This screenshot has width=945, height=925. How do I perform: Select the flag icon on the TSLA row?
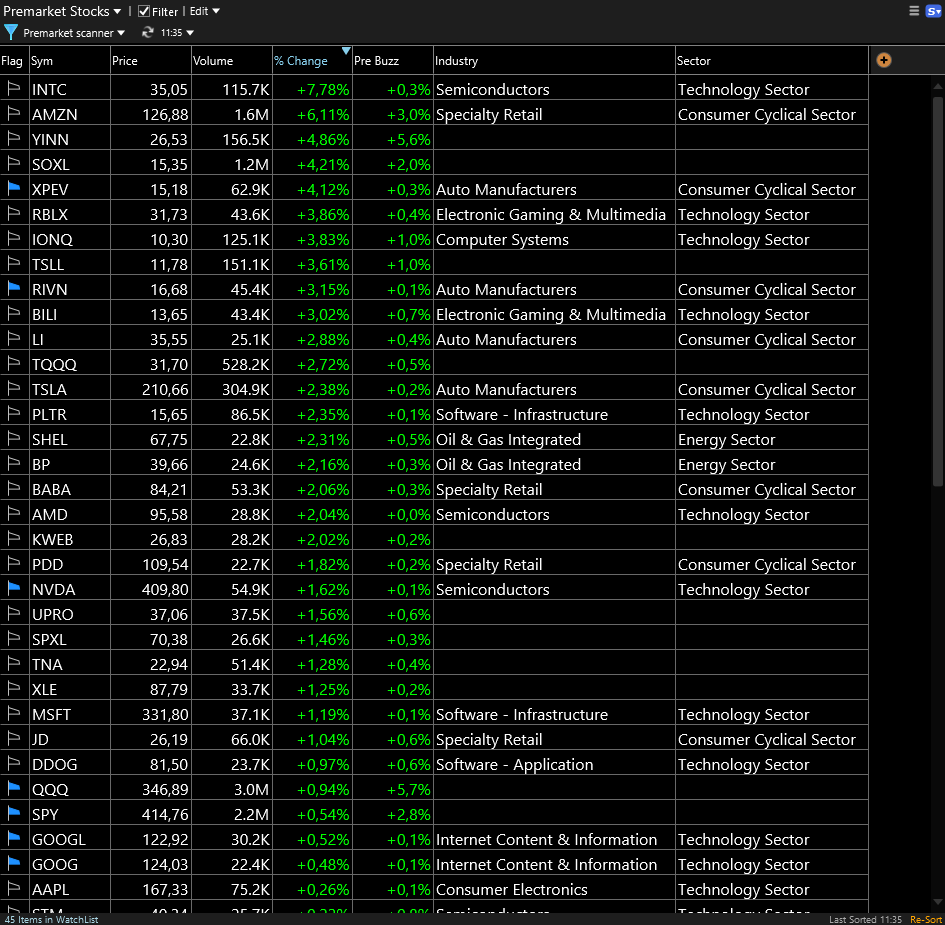(x=13, y=388)
